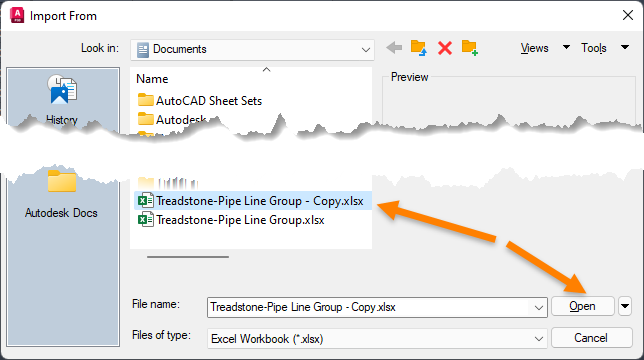This screenshot has width=644, height=360.
Task: Open the Files of type dropdown
Action: [377, 339]
